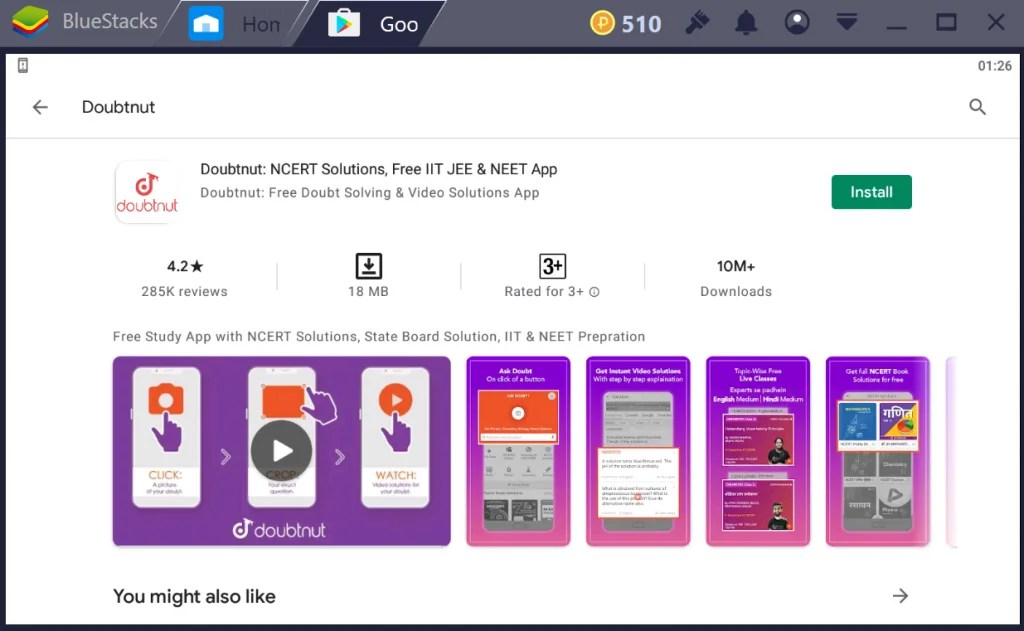Screen dimensions: 1024x631
Task: Open the Doubtnut NCERT Solutions app title
Action: 379,169
